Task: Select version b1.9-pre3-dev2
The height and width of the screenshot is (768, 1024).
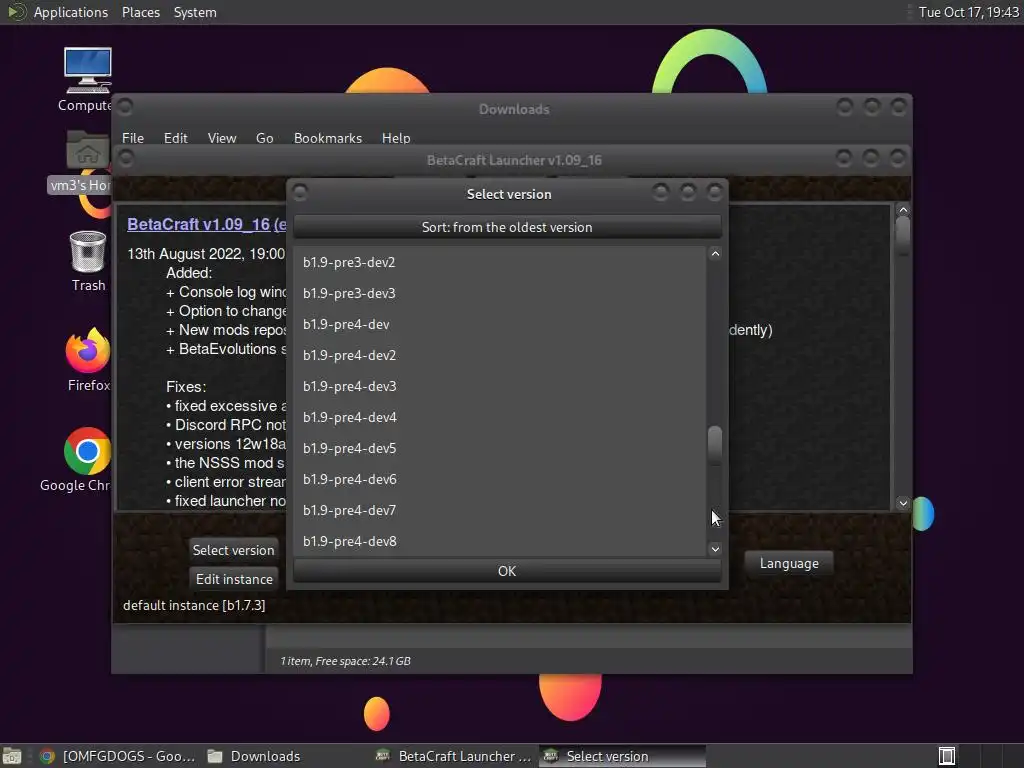Action: point(500,262)
